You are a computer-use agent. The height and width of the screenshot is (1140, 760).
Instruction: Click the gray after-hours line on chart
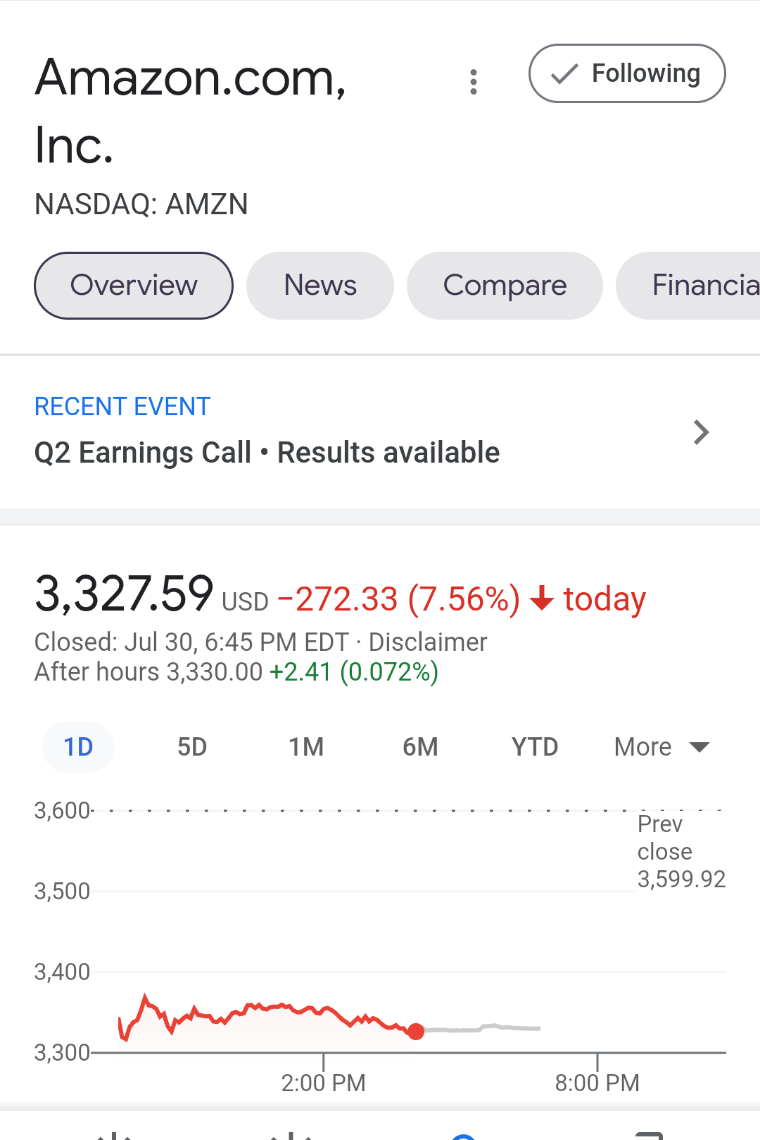click(483, 1028)
